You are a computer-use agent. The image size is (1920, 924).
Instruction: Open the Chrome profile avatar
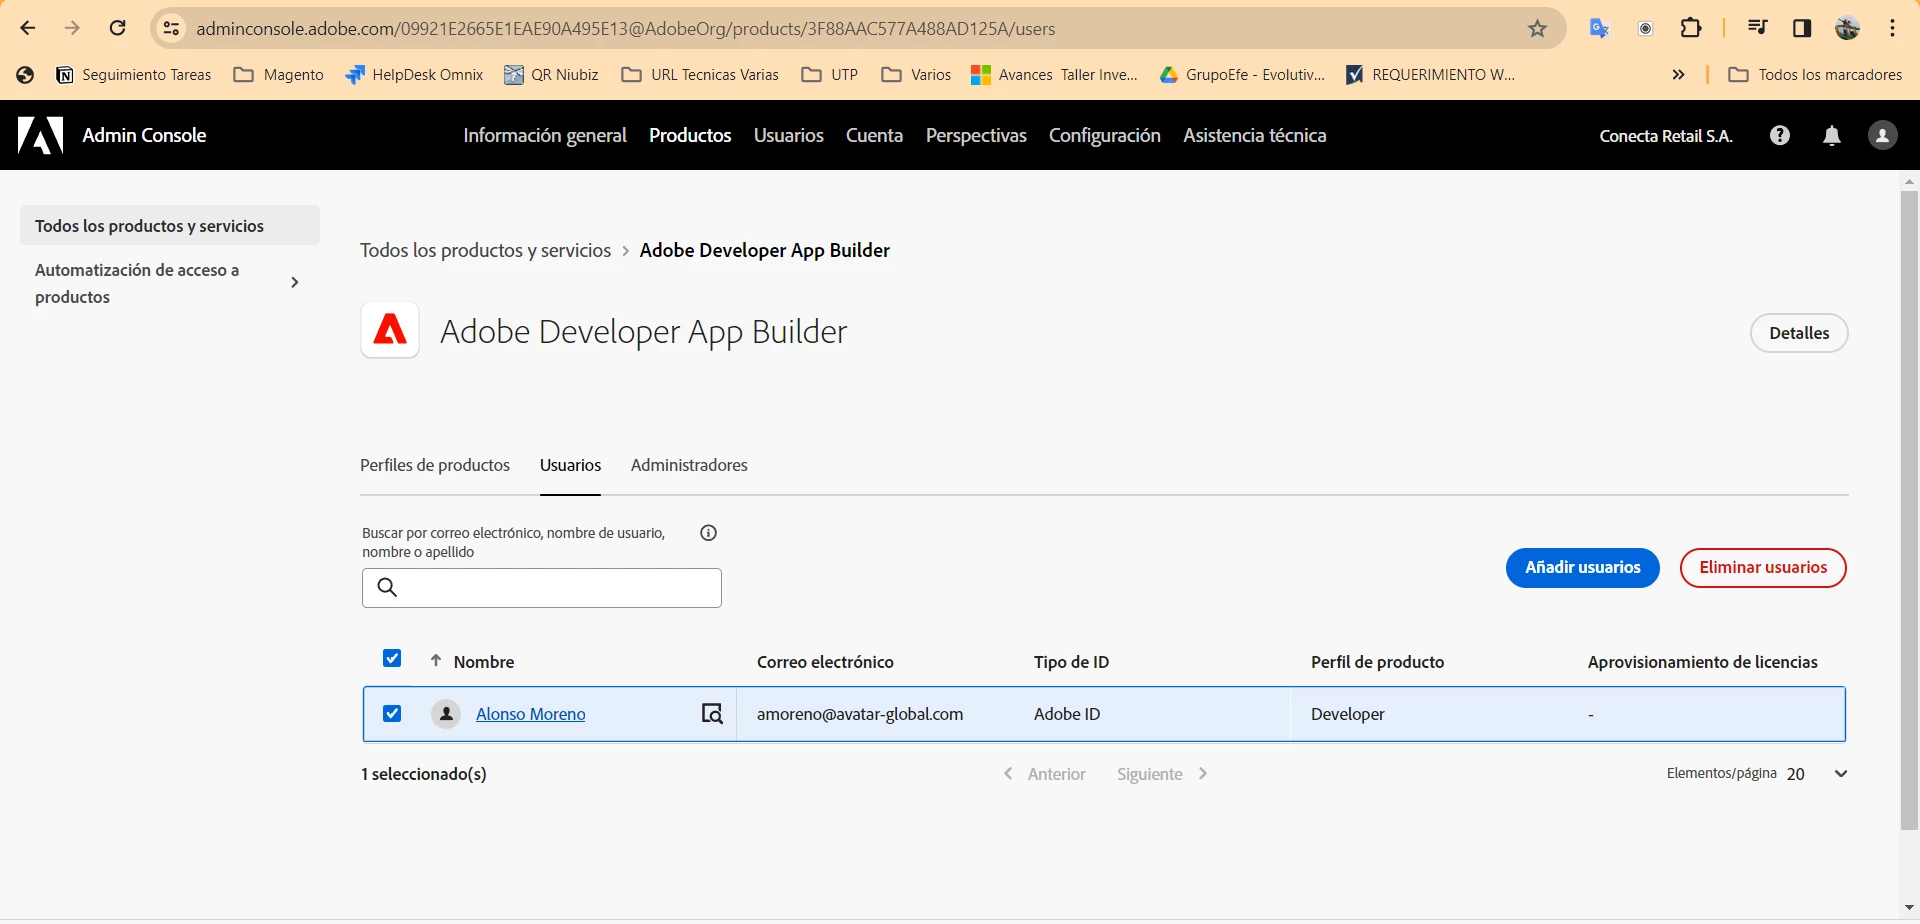[x=1847, y=28]
